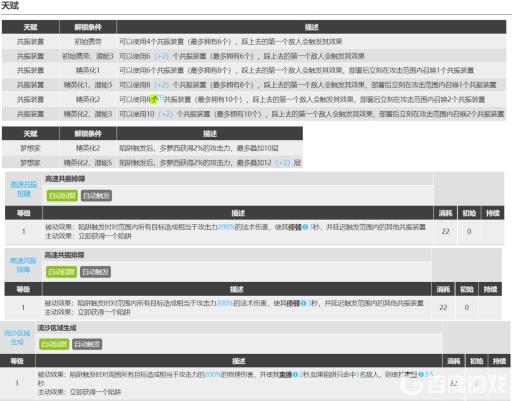Click 解锁条件 header in 共振装置 table

(x=88, y=27)
